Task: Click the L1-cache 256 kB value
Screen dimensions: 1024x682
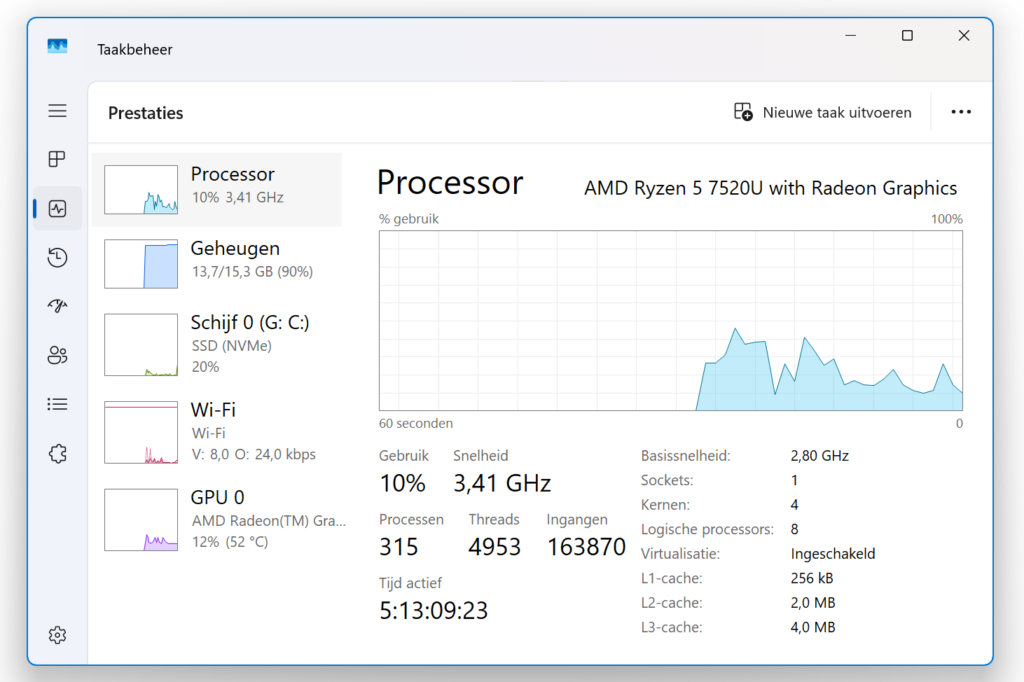Action: [812, 578]
